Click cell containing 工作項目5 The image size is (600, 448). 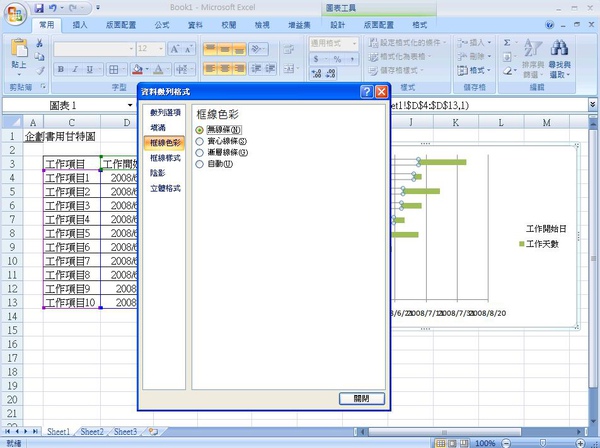click(72, 233)
